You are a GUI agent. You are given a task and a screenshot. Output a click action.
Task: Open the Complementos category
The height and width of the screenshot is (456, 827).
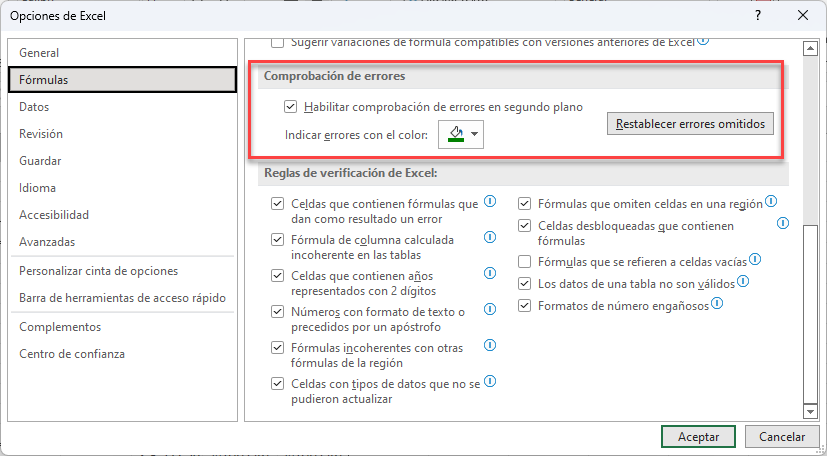[x=122, y=327]
